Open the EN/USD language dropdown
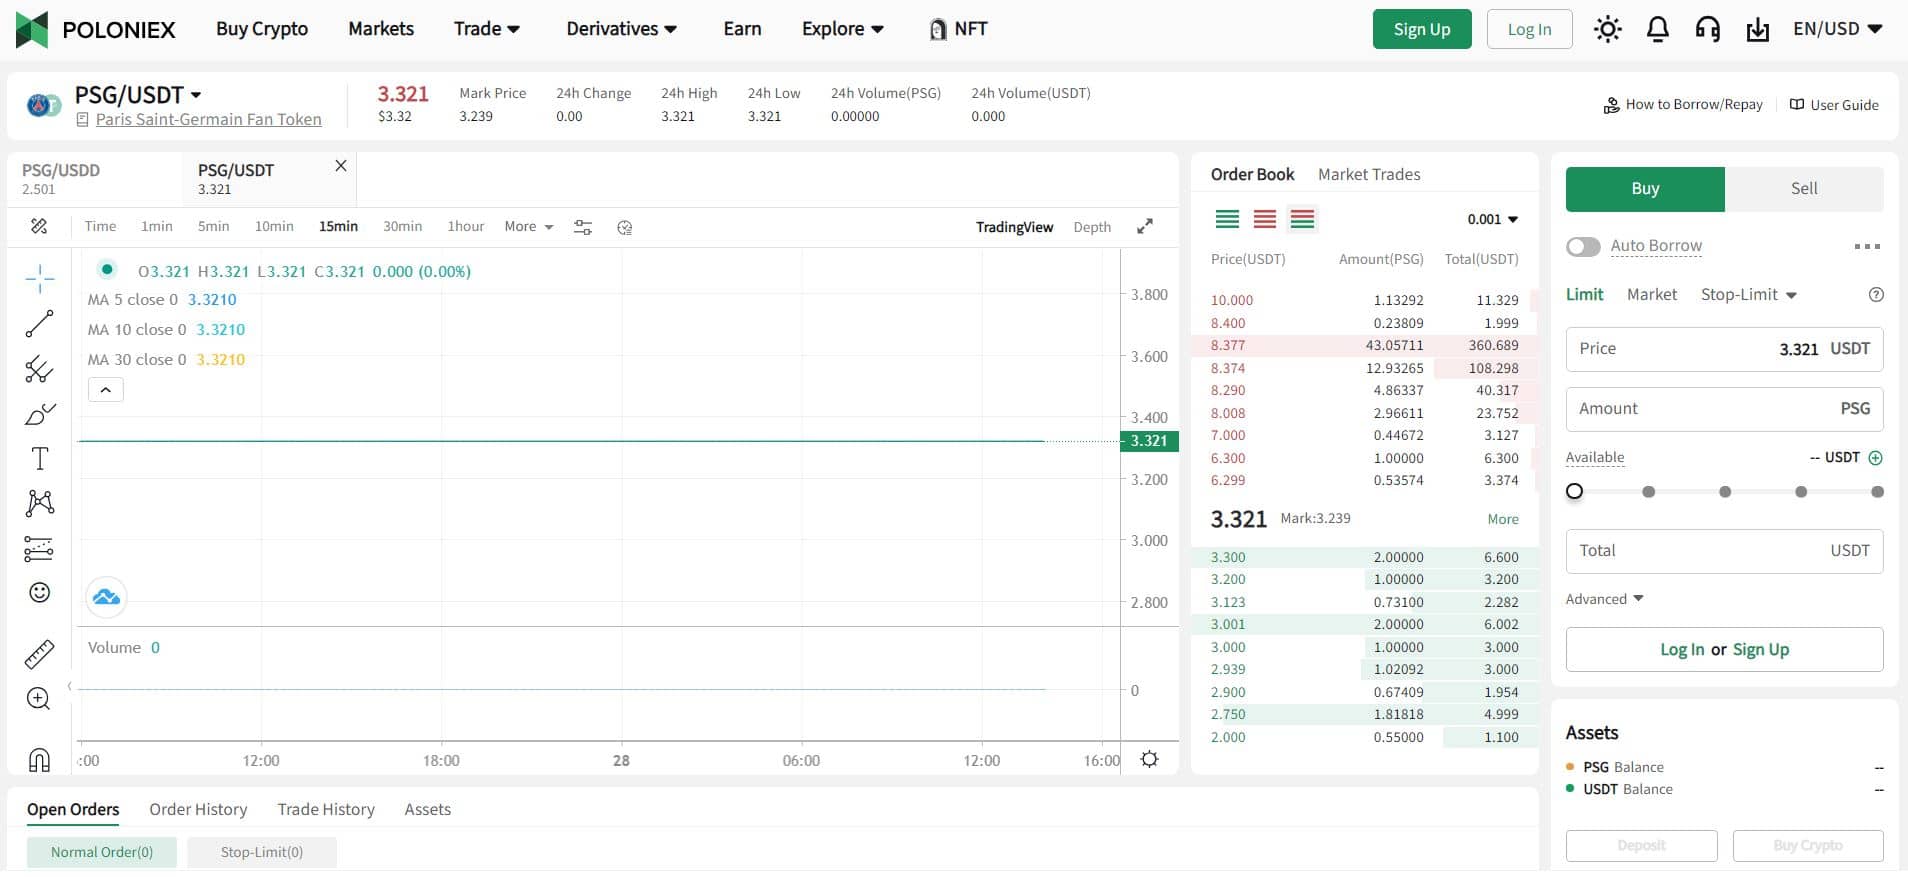The width and height of the screenshot is (1908, 877). (x=1838, y=29)
